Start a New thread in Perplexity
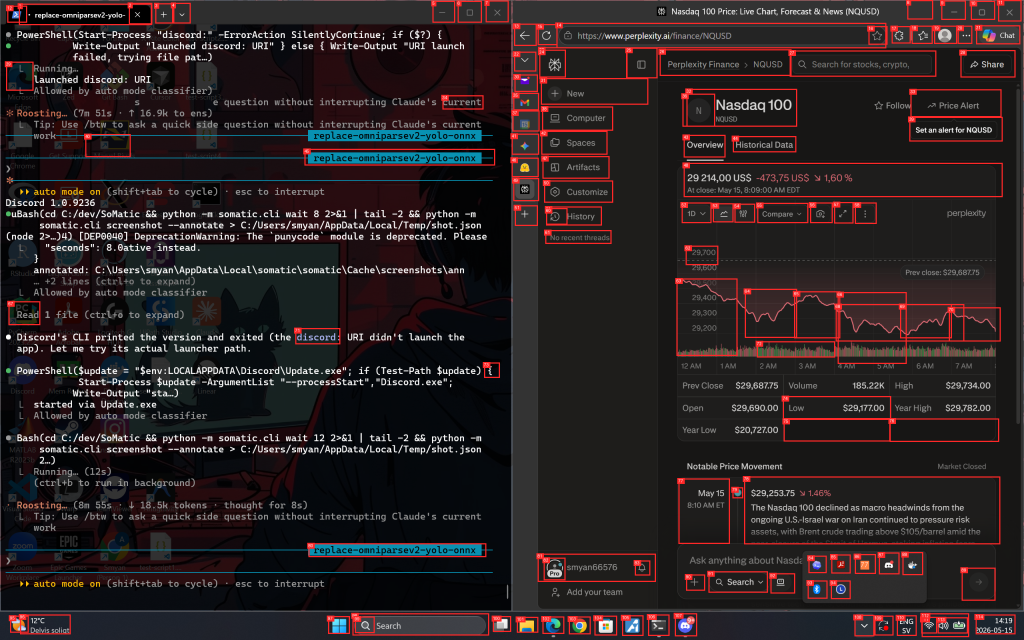Viewport: 1024px width, 640px height. pos(594,93)
